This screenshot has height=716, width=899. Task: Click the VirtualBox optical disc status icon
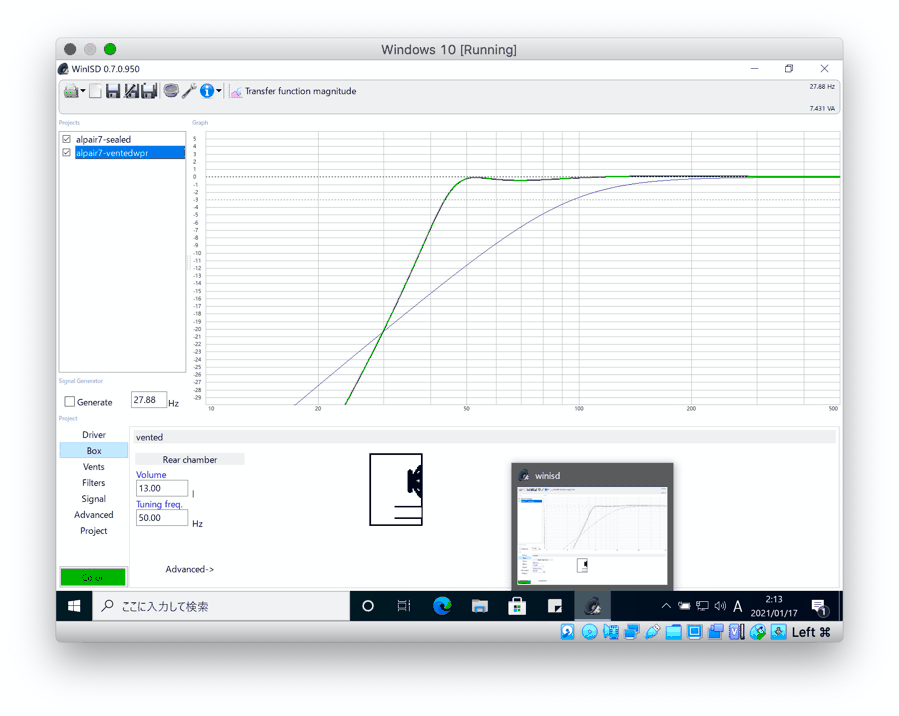click(589, 632)
